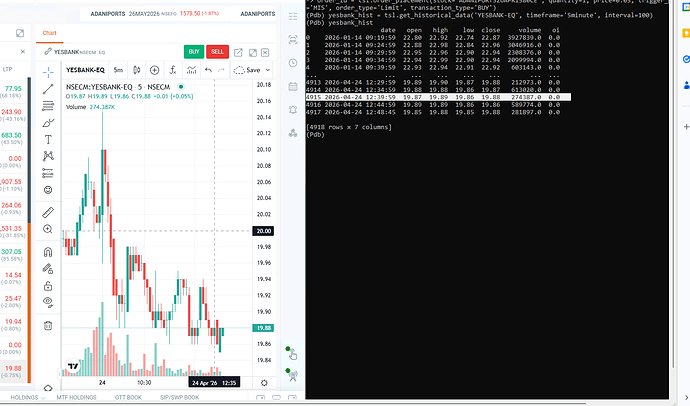Select the zoom in tool

click(48, 229)
